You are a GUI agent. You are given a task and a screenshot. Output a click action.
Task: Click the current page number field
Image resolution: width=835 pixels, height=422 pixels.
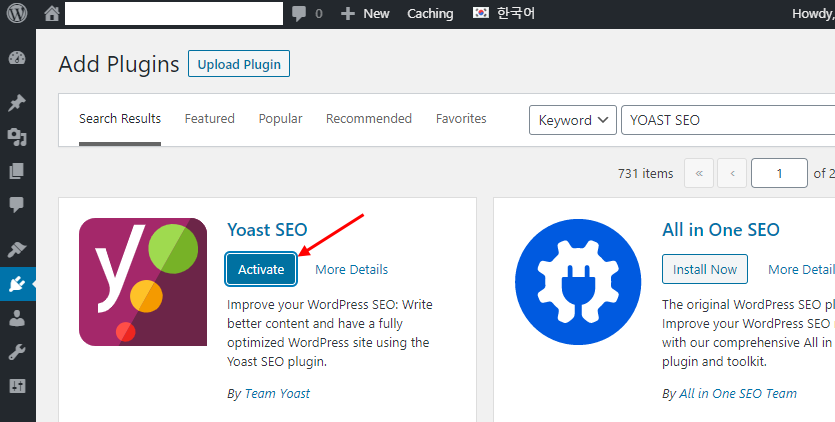pos(779,173)
